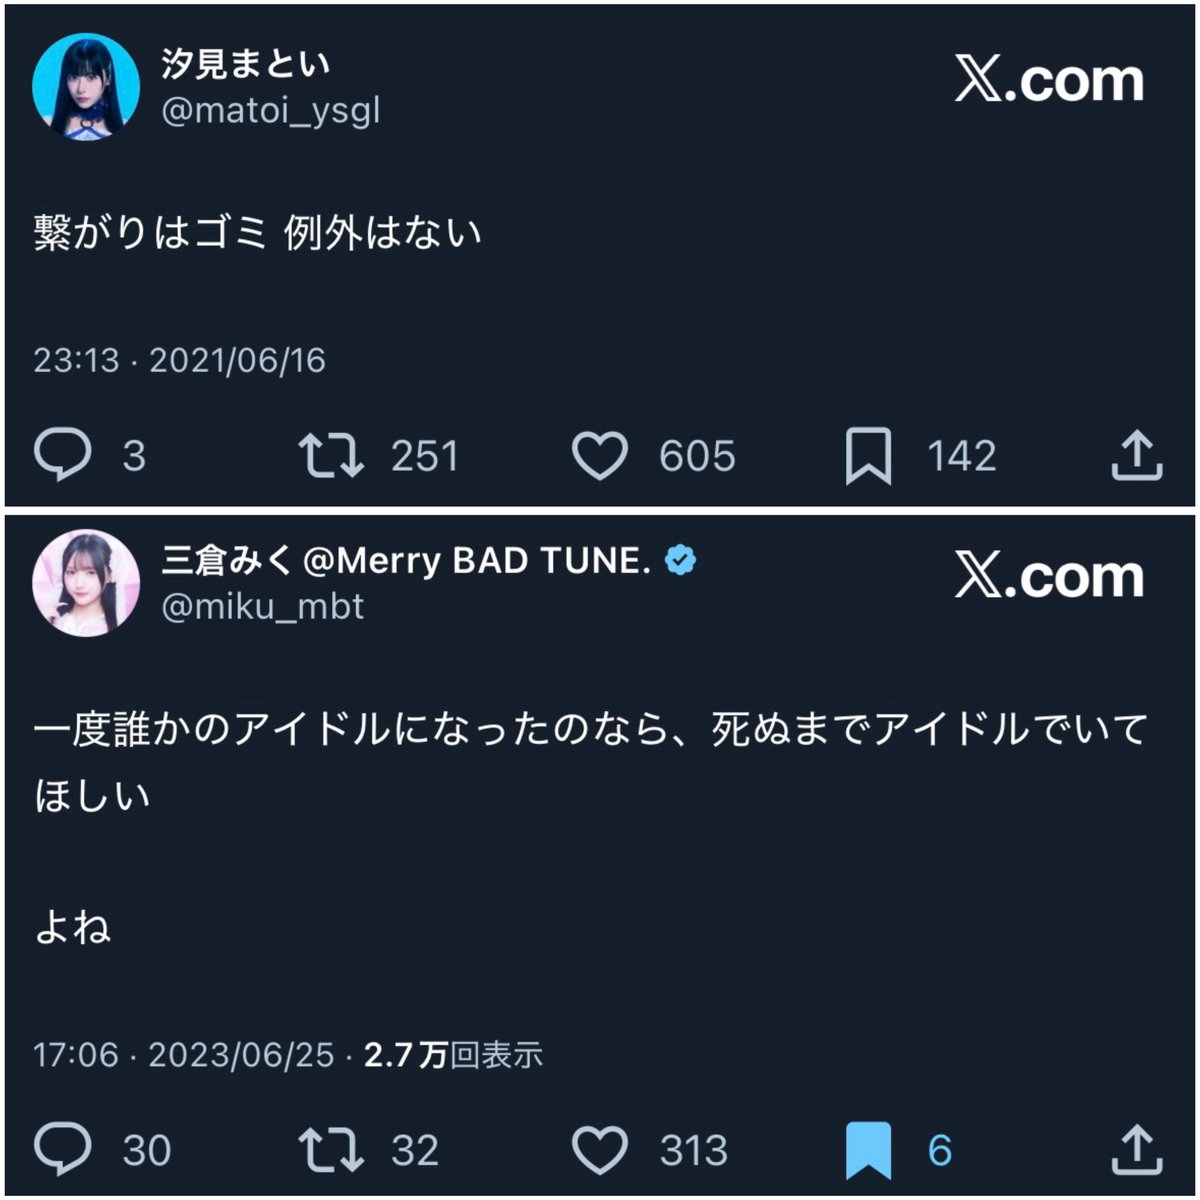Viewport: 1200px width, 1200px height.
Task: Share the 三倉みく tweet
Action: coord(1137,1150)
